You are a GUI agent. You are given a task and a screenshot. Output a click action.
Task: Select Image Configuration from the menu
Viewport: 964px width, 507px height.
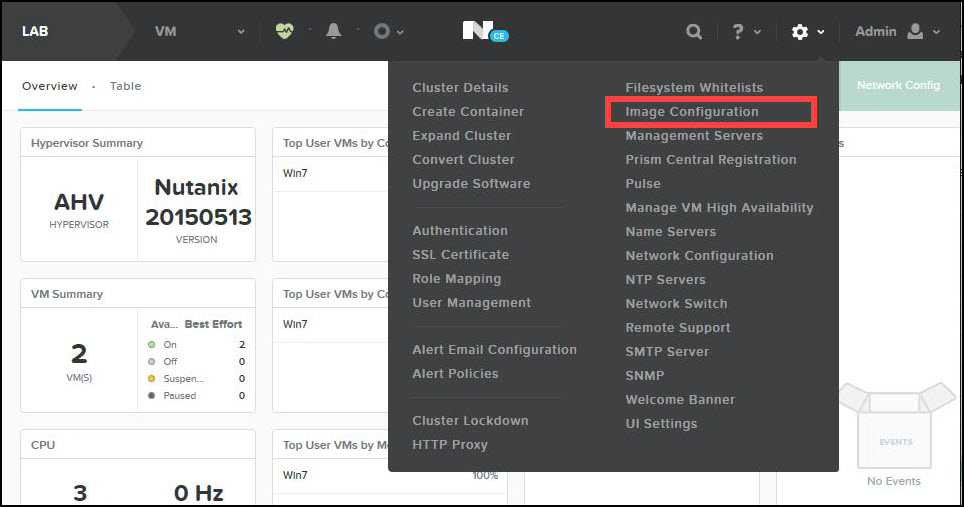click(692, 112)
